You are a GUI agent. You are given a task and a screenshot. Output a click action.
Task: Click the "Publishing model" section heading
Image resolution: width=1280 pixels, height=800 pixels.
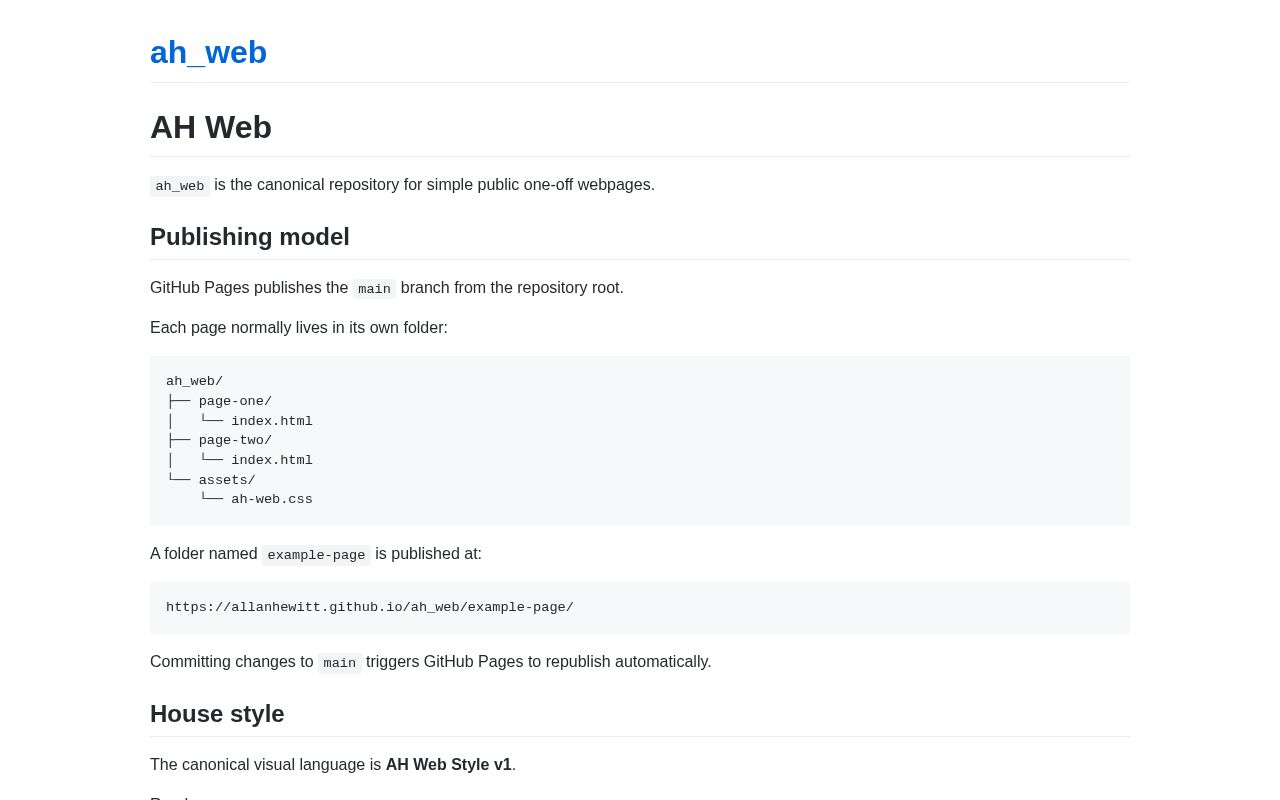(x=250, y=237)
